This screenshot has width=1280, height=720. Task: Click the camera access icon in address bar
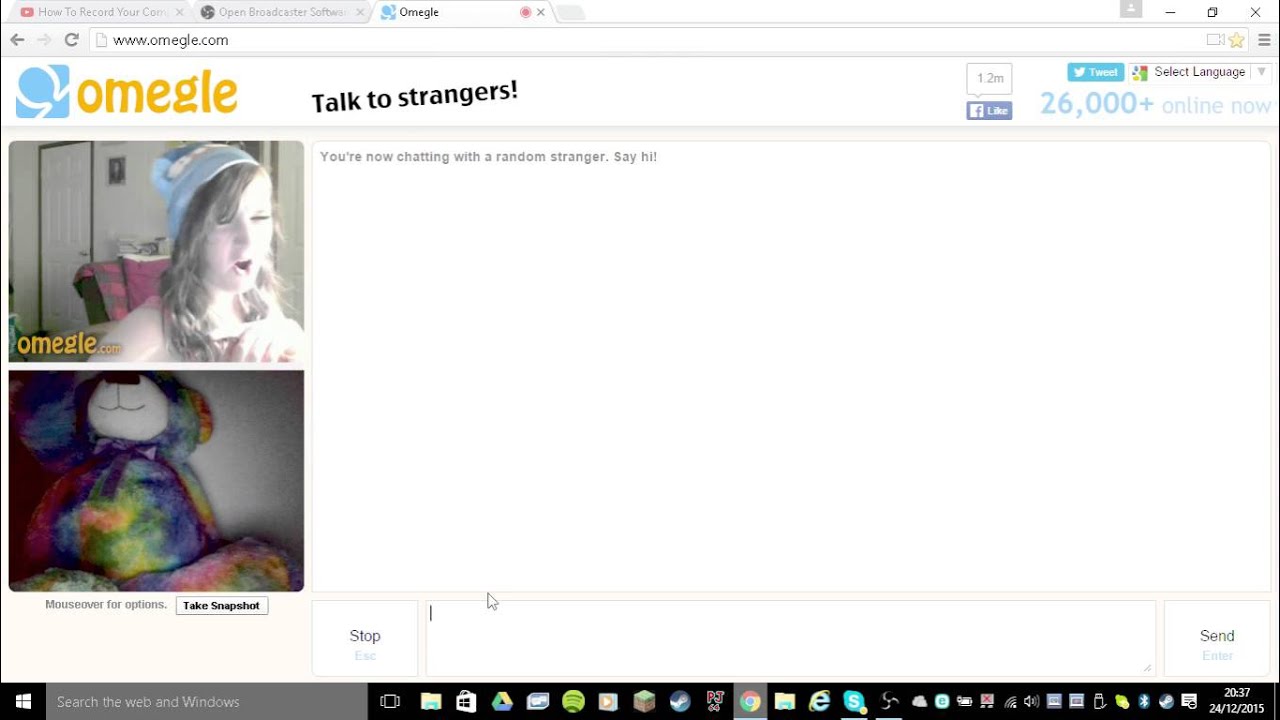click(1215, 40)
